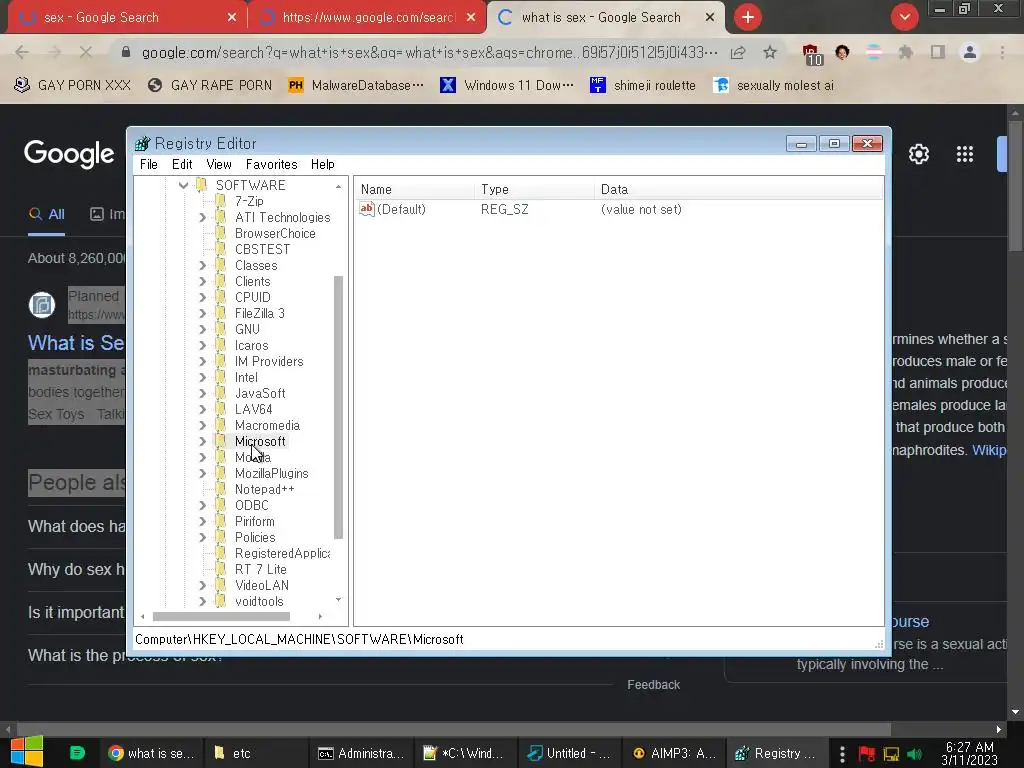
Task: Collapse the SOFTWARE registry key
Action: point(184,185)
